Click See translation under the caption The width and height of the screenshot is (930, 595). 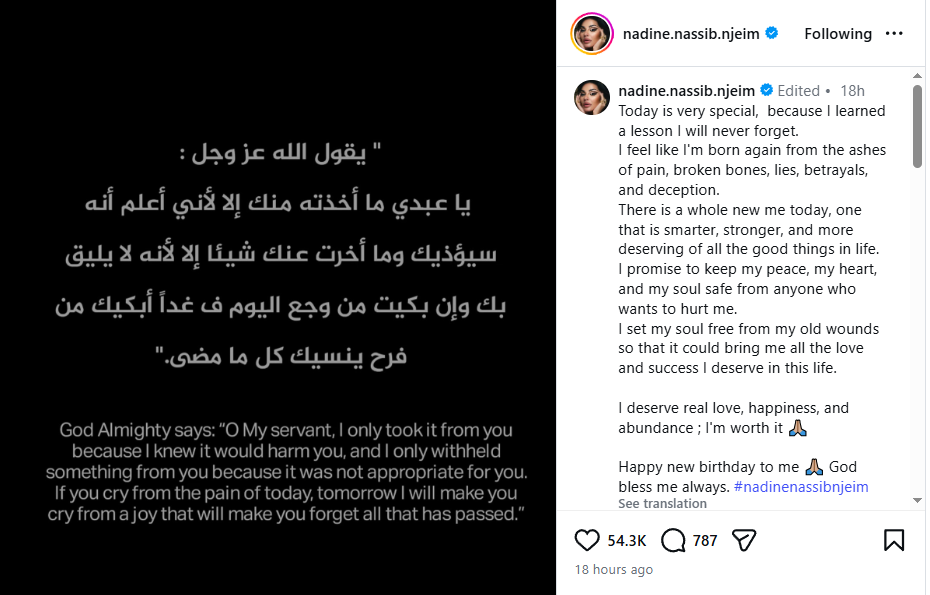click(x=662, y=504)
